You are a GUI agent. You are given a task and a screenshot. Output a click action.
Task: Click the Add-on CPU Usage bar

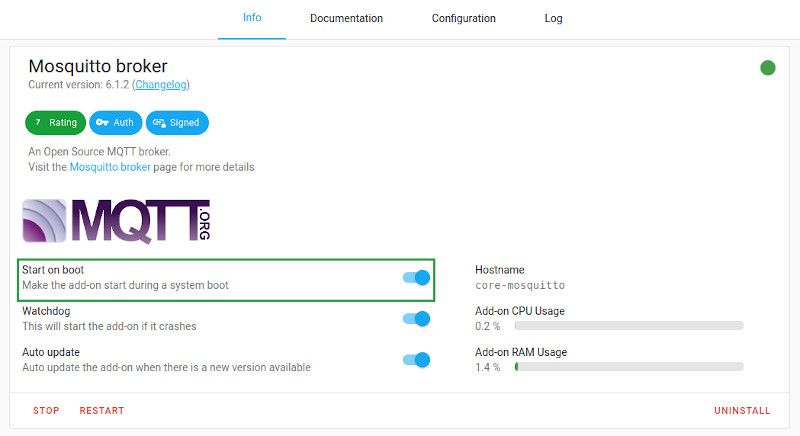pyautogui.click(x=629, y=325)
